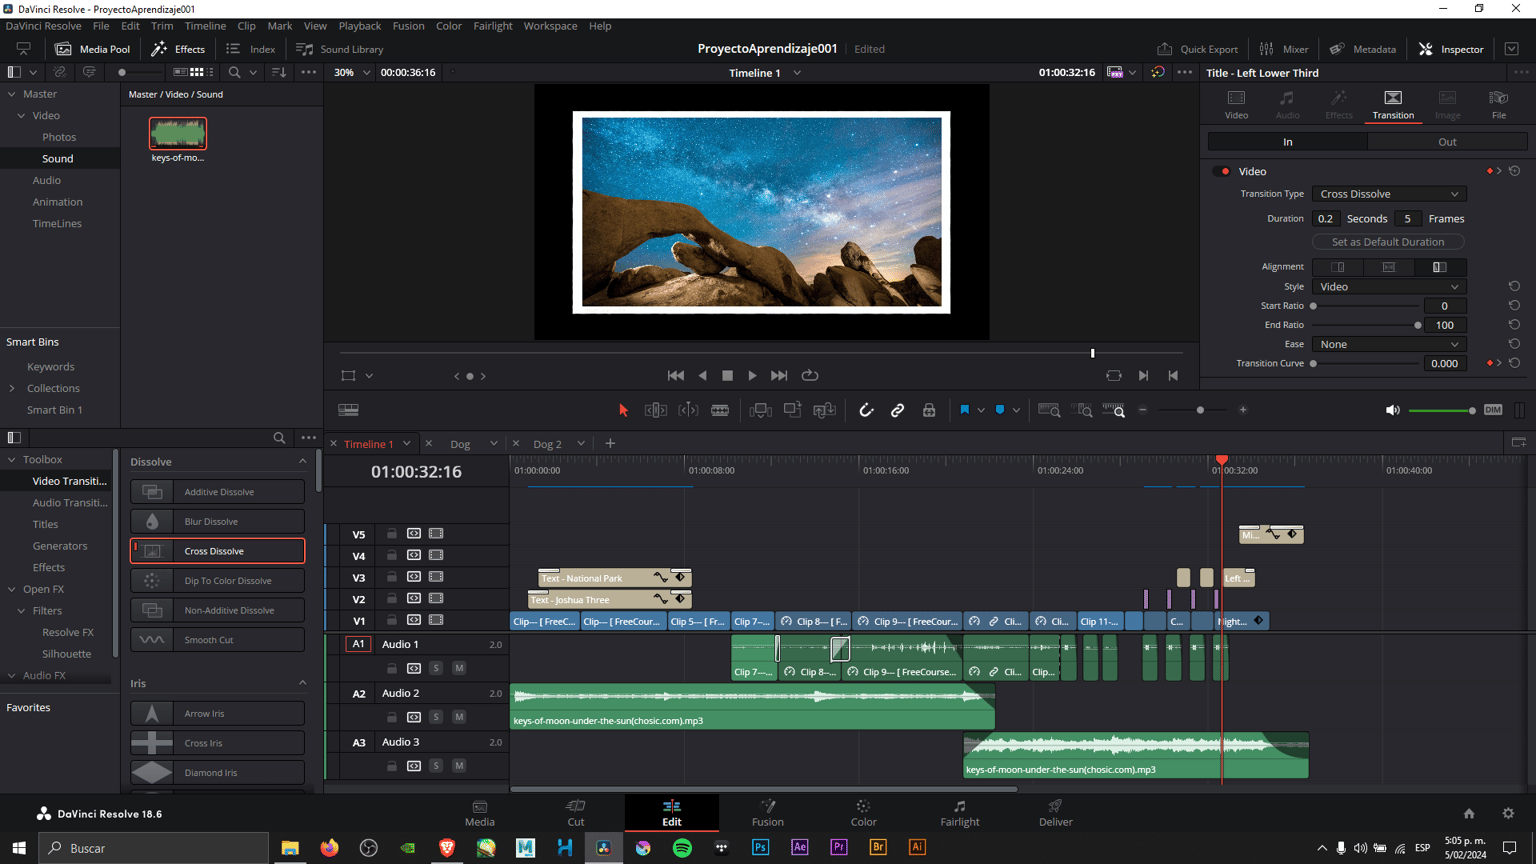Click the Full Extent Zoom icon
The height and width of the screenshot is (864, 1536).
[1048, 410]
